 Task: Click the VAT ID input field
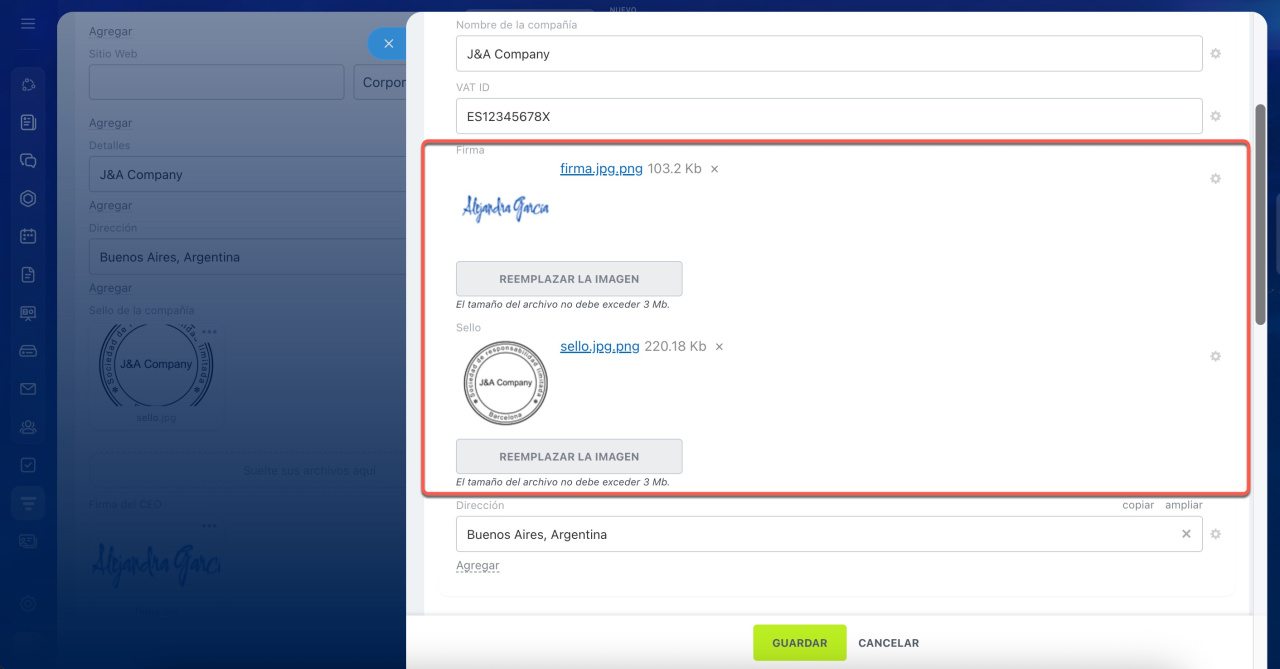pyautogui.click(x=828, y=117)
